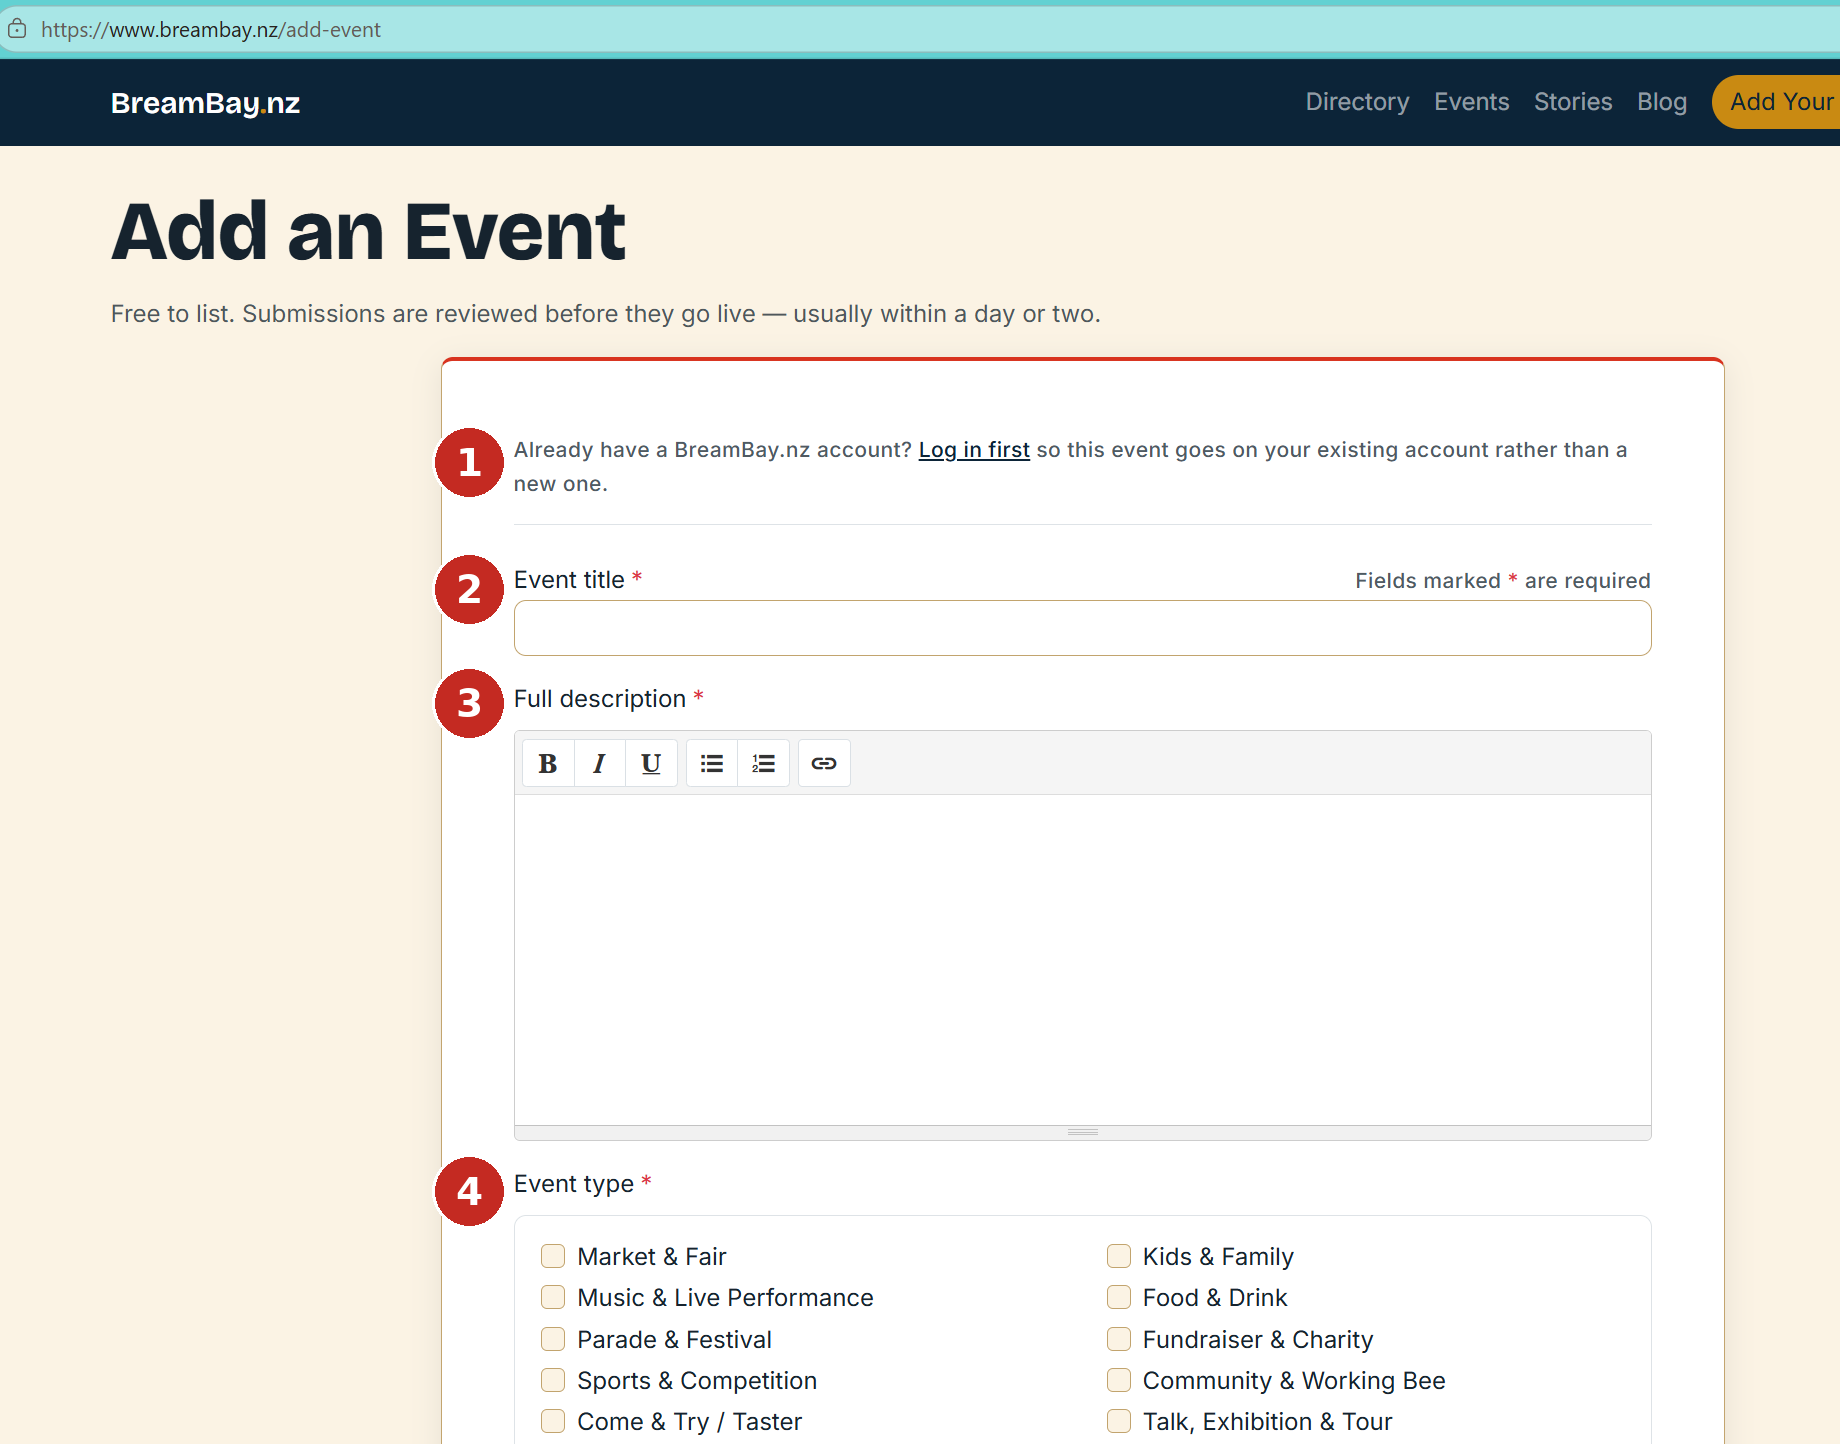This screenshot has height=1444, width=1840.
Task: Check the Talk, Exhibition & Tour checkbox
Action: coord(1119,1421)
